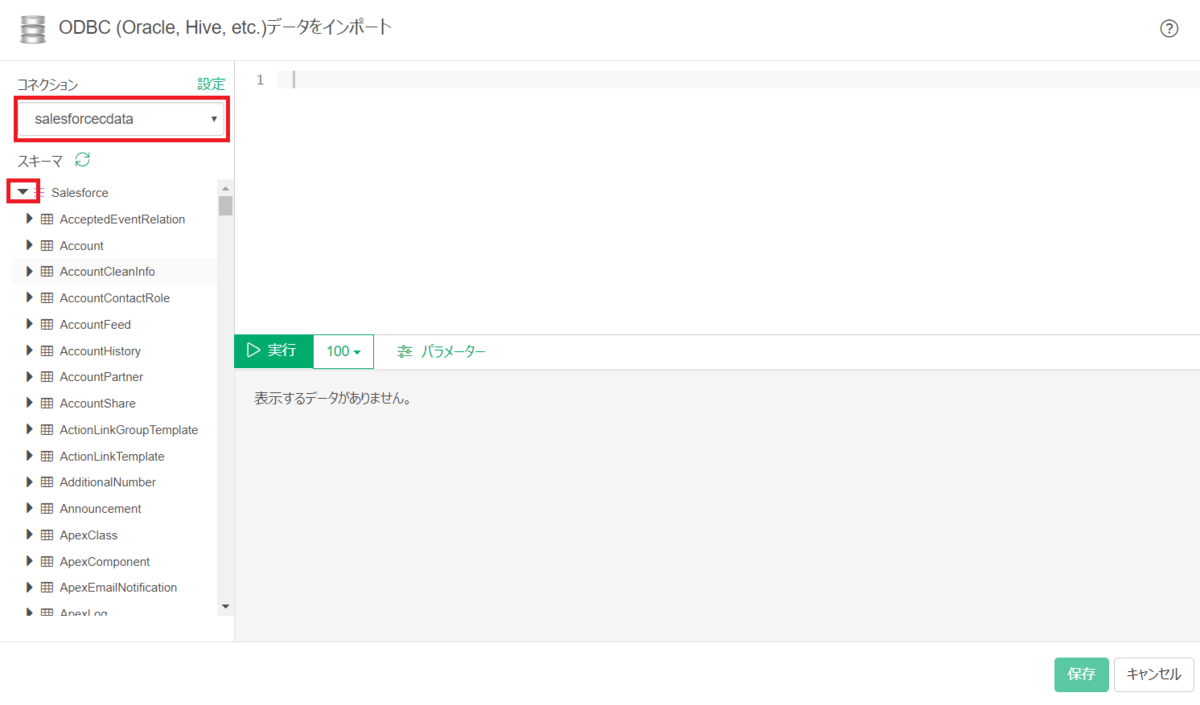Click the parameter sliders icon
This screenshot has width=1200, height=705.
[404, 351]
